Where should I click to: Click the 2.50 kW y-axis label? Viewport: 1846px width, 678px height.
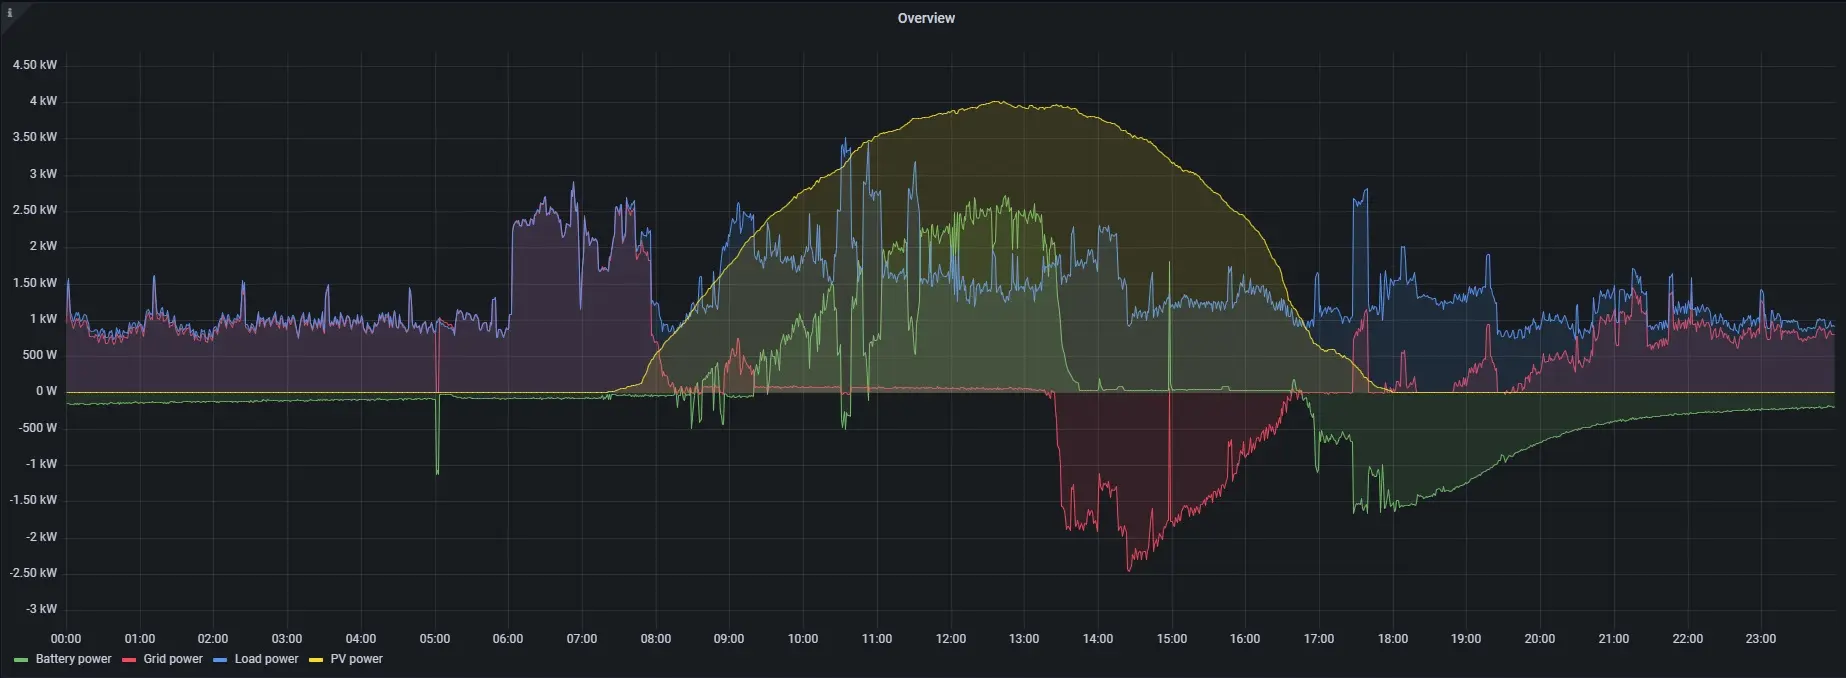[35, 210]
